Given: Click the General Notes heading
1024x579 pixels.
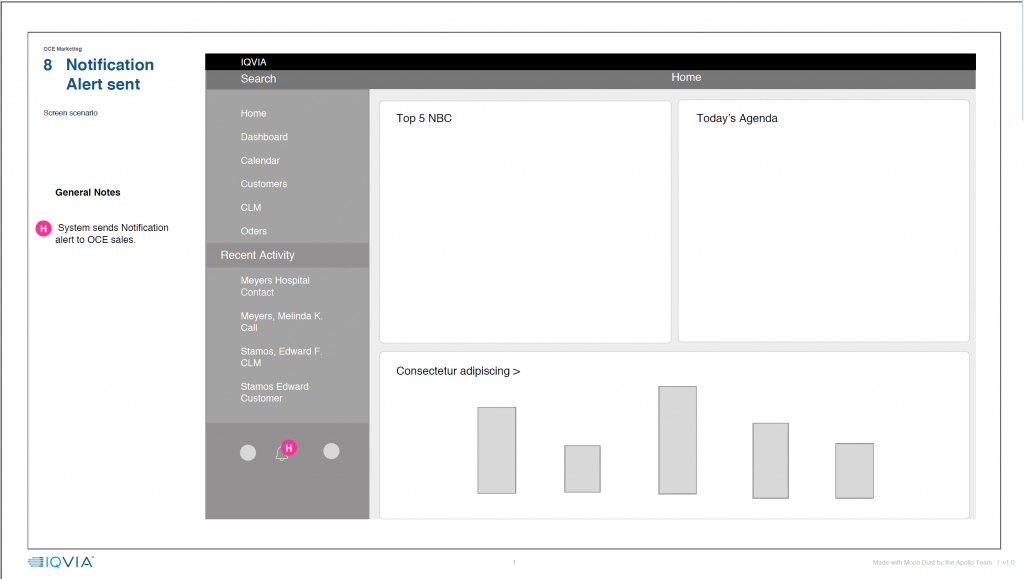Looking at the screenshot, I should 88,193.
